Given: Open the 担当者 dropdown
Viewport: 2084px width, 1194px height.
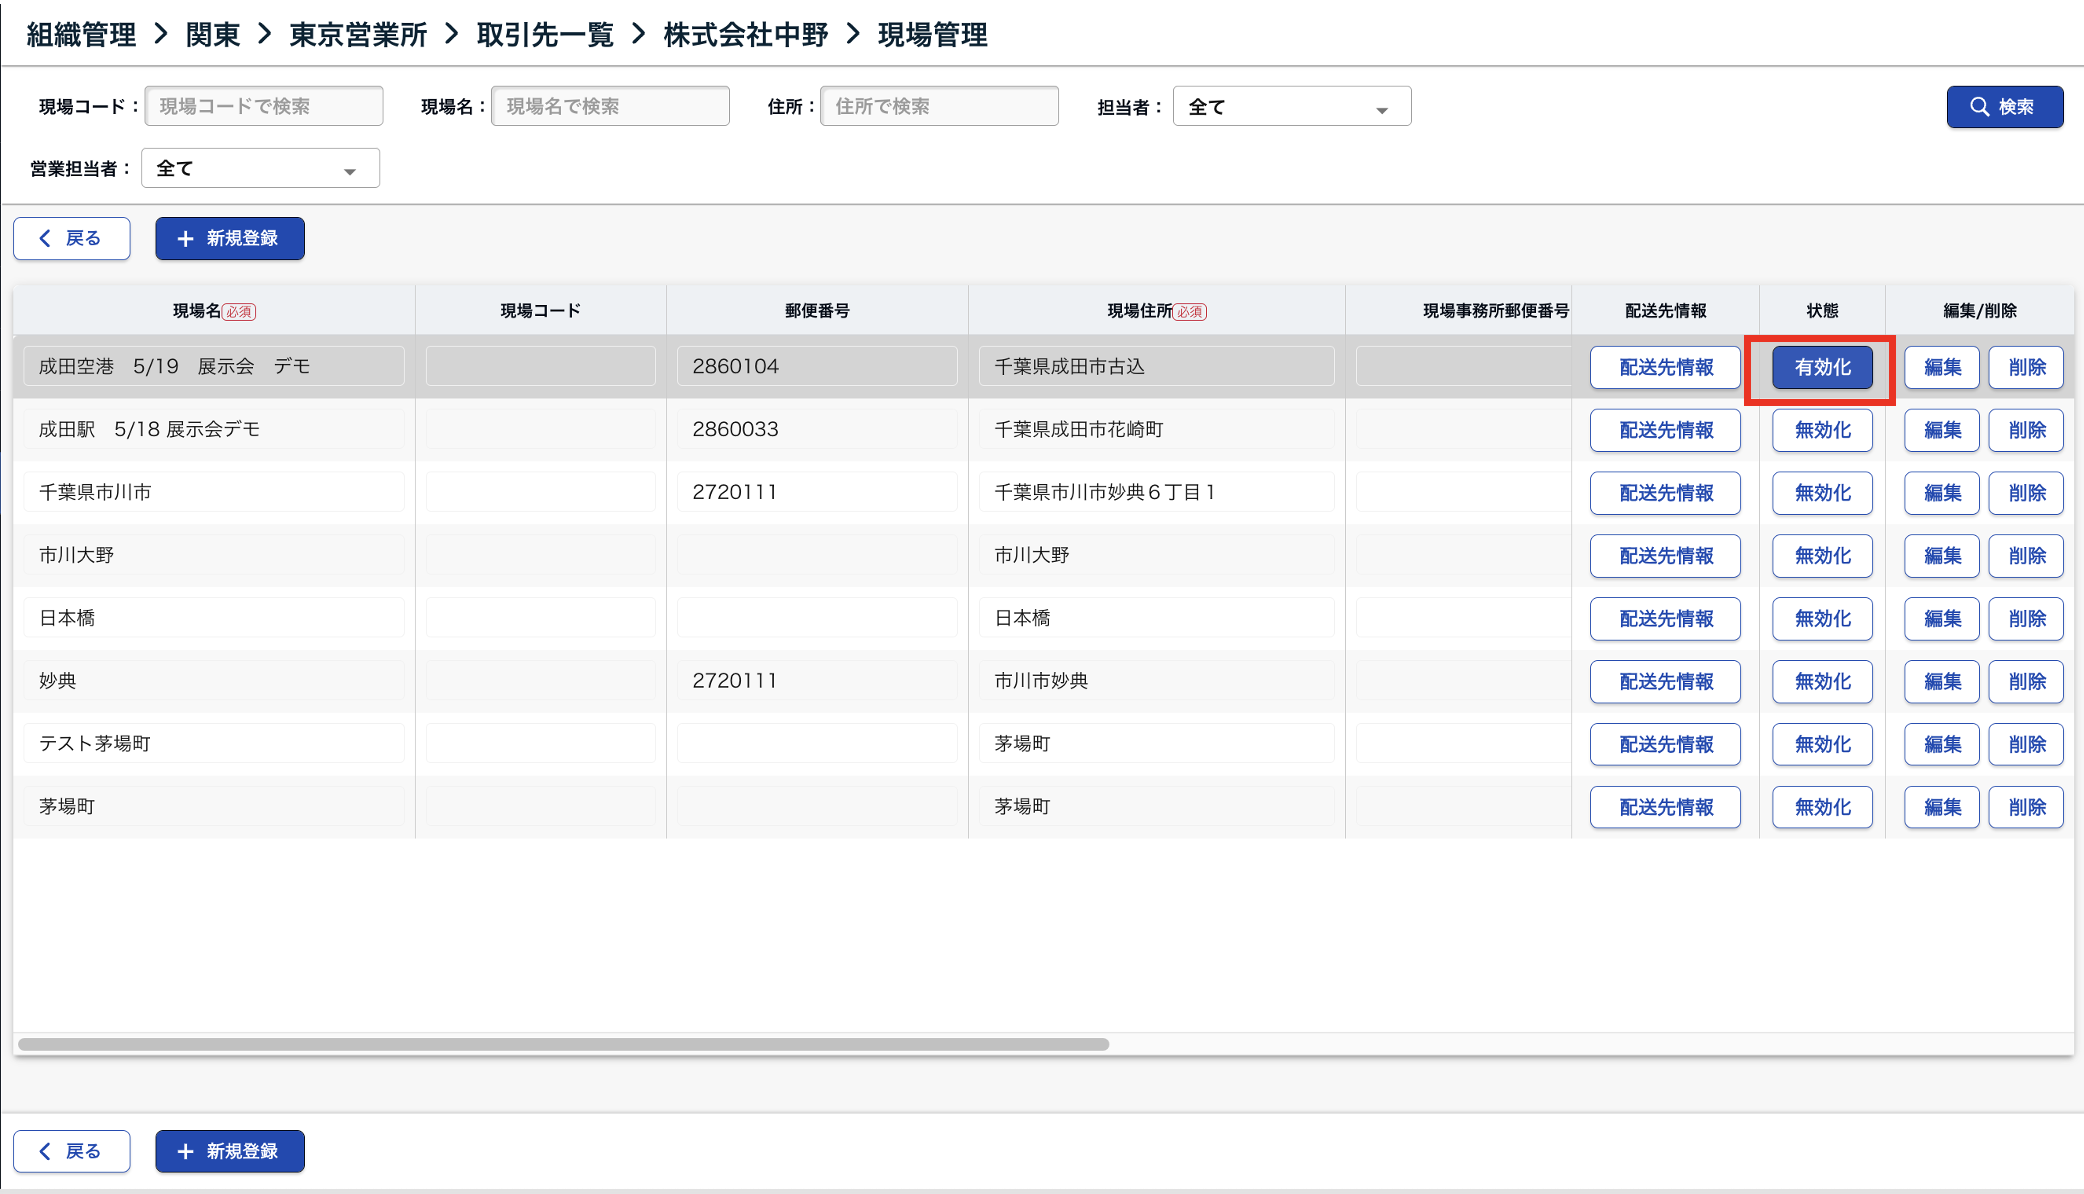Looking at the screenshot, I should [x=1291, y=107].
